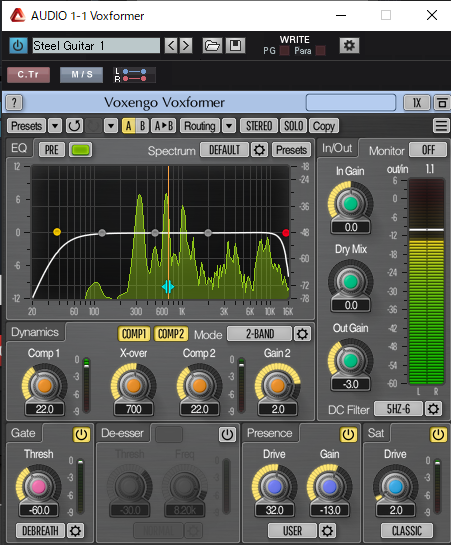451x545 pixels.
Task: Select state A
Action: [128, 126]
